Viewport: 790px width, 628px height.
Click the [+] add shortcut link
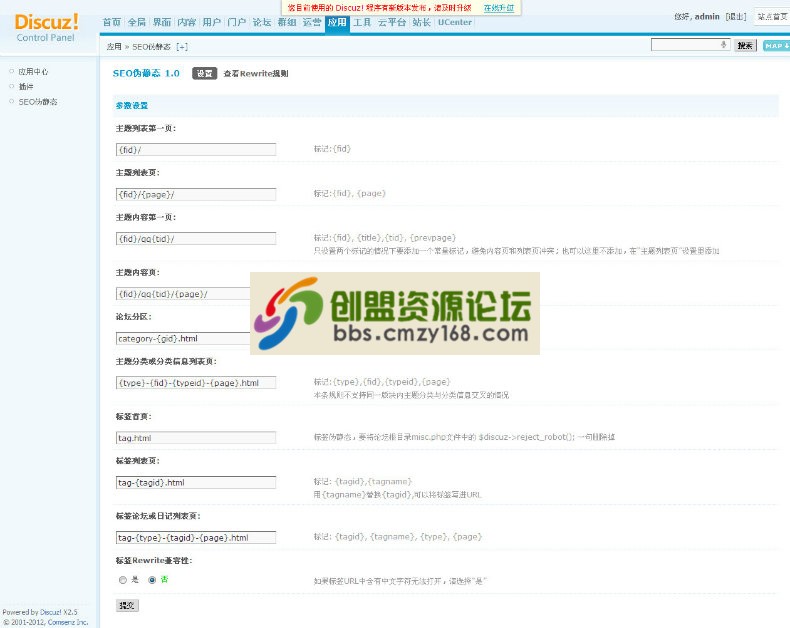click(x=182, y=47)
